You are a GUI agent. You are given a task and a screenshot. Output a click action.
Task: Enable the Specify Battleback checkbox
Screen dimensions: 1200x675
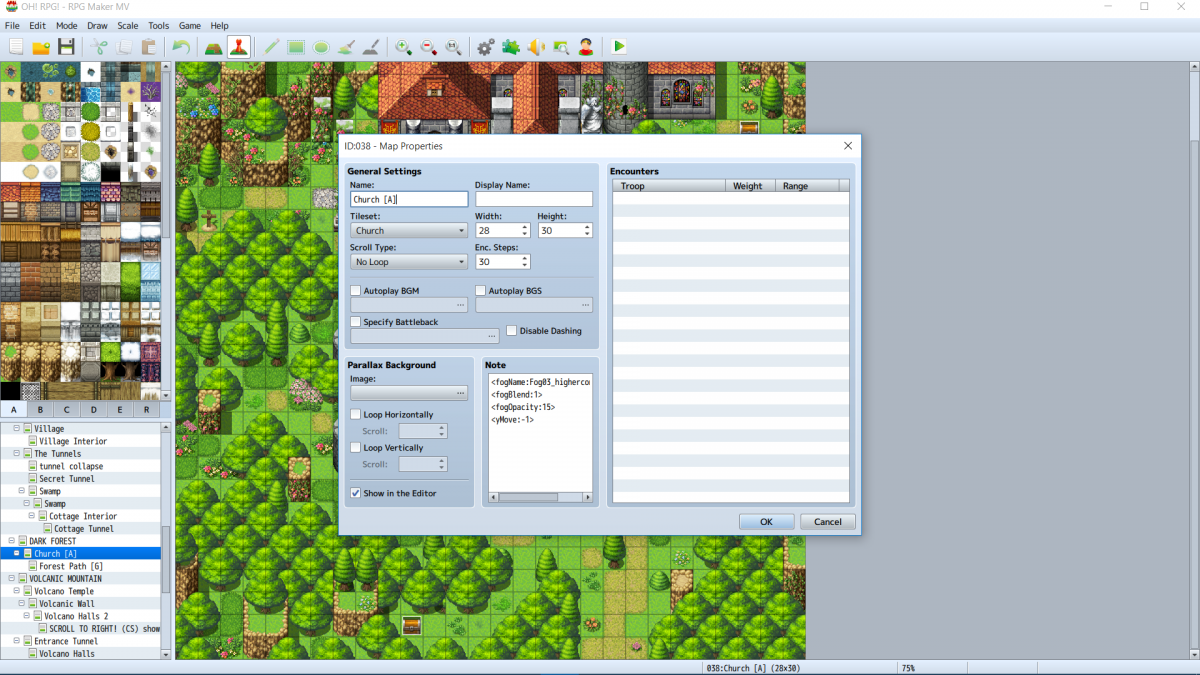tap(356, 322)
